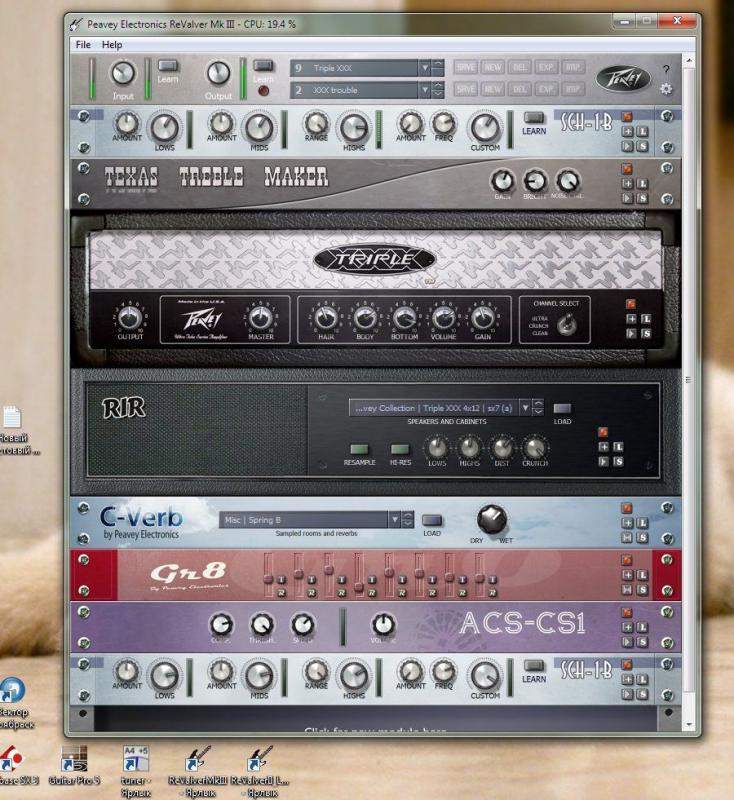This screenshot has height=800, width=734.
Task: Click the orange power button on Triple XXX amp
Action: (x=631, y=304)
